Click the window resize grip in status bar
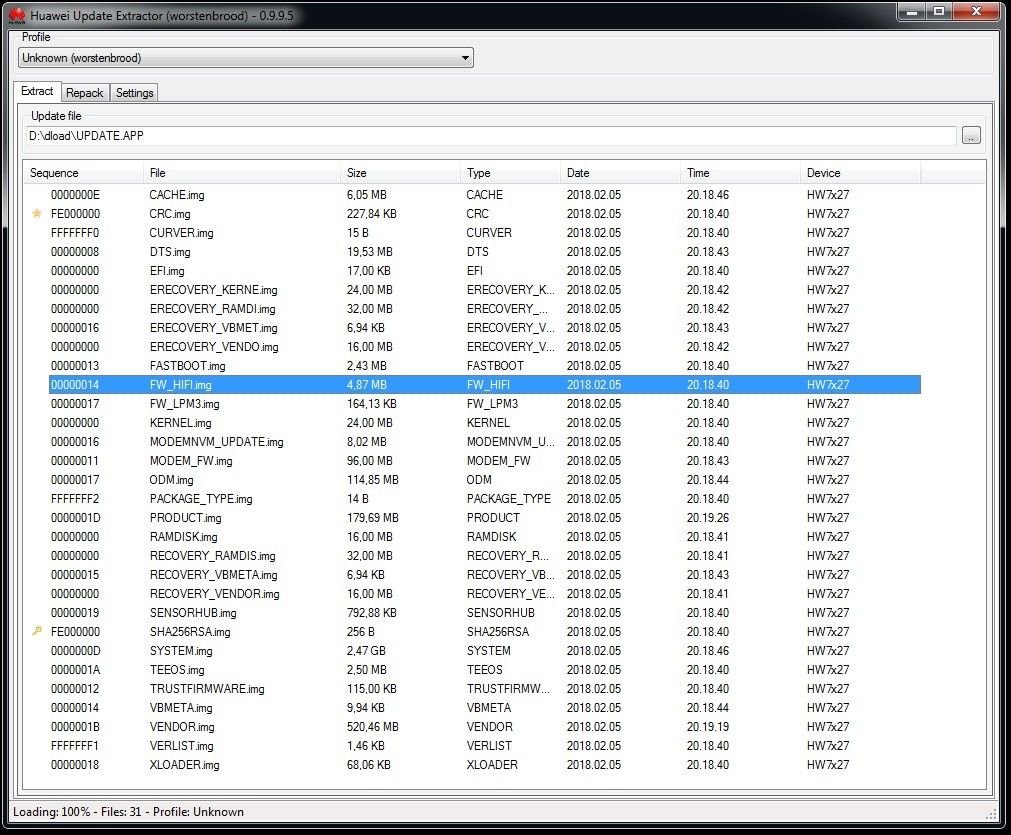 pos(992,815)
